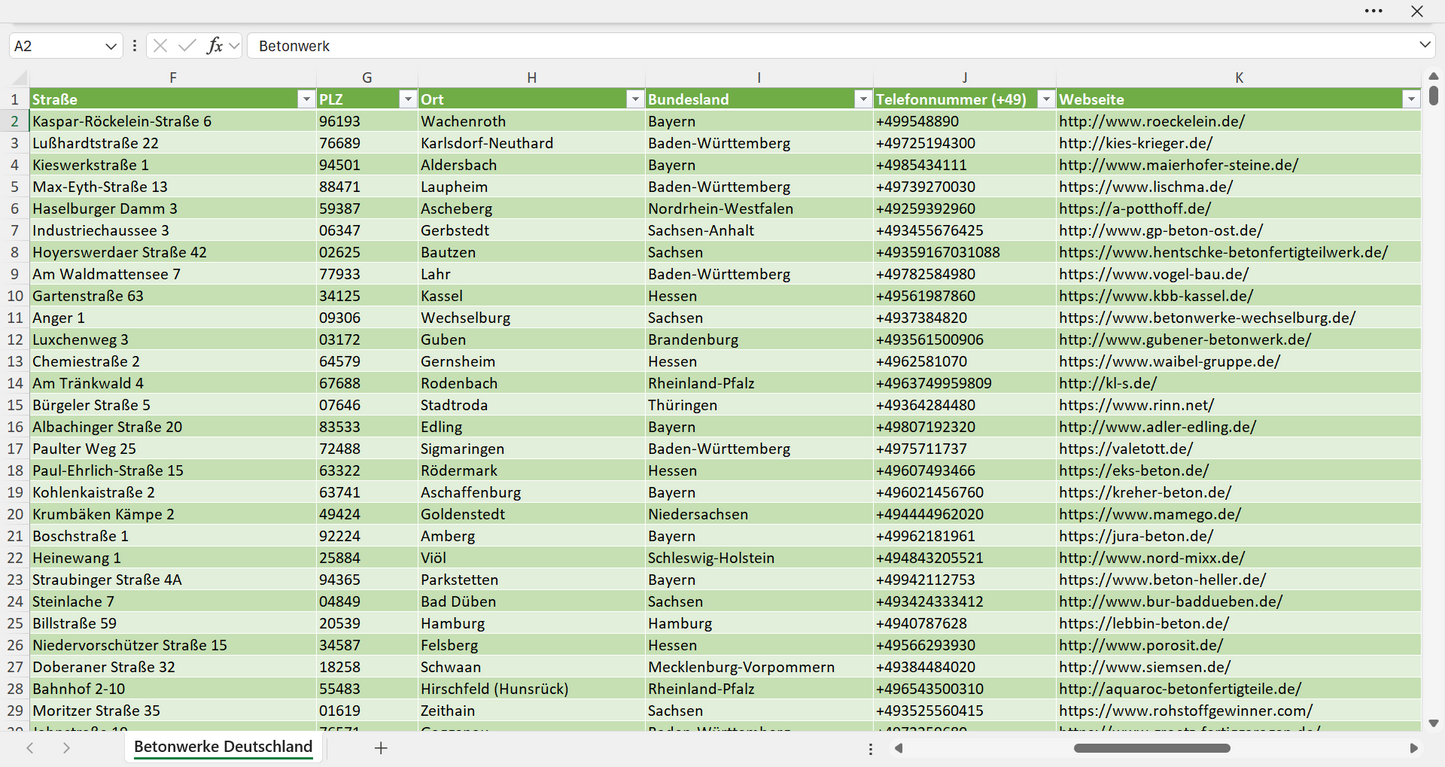Viewport: 1445px width, 767px height.
Task: Go to next sheet arrow
Action: 66,748
